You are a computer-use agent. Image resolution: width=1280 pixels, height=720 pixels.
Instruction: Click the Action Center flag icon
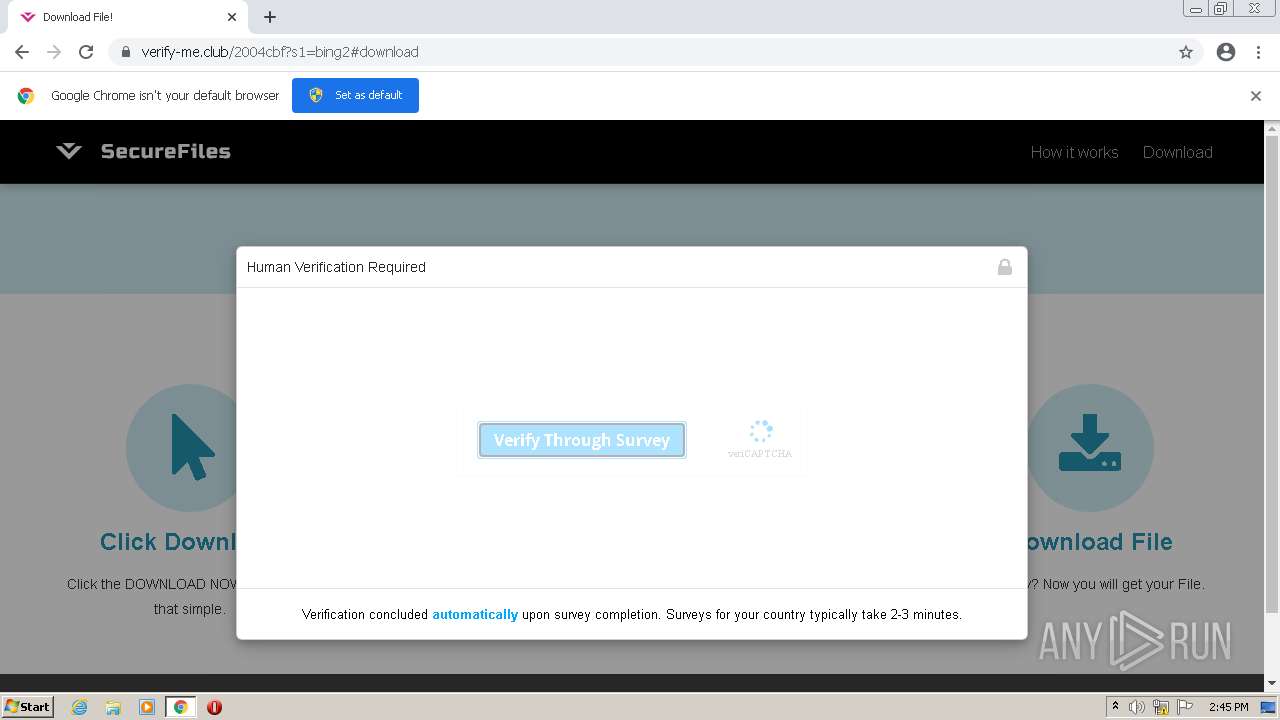(1184, 707)
